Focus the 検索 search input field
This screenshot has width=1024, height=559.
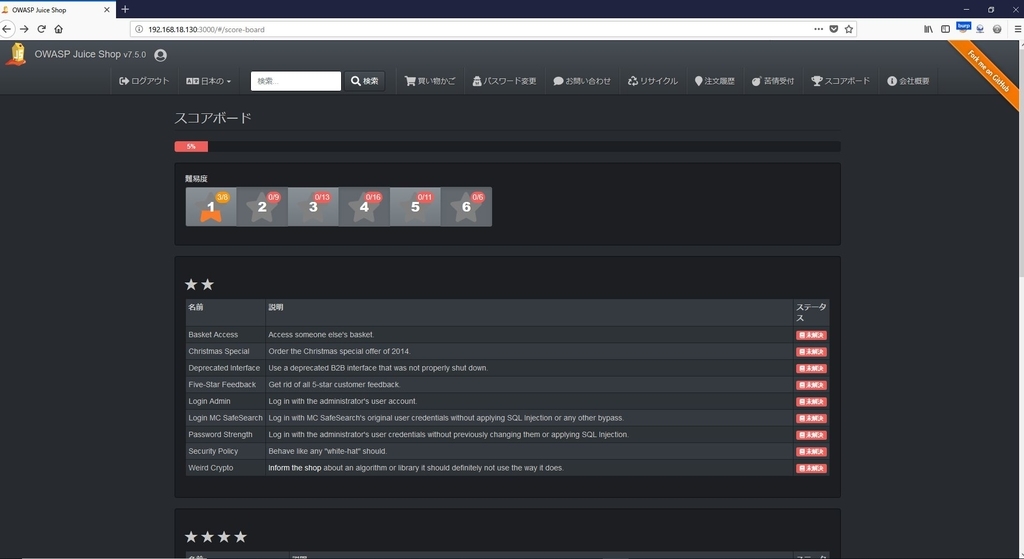tap(296, 81)
